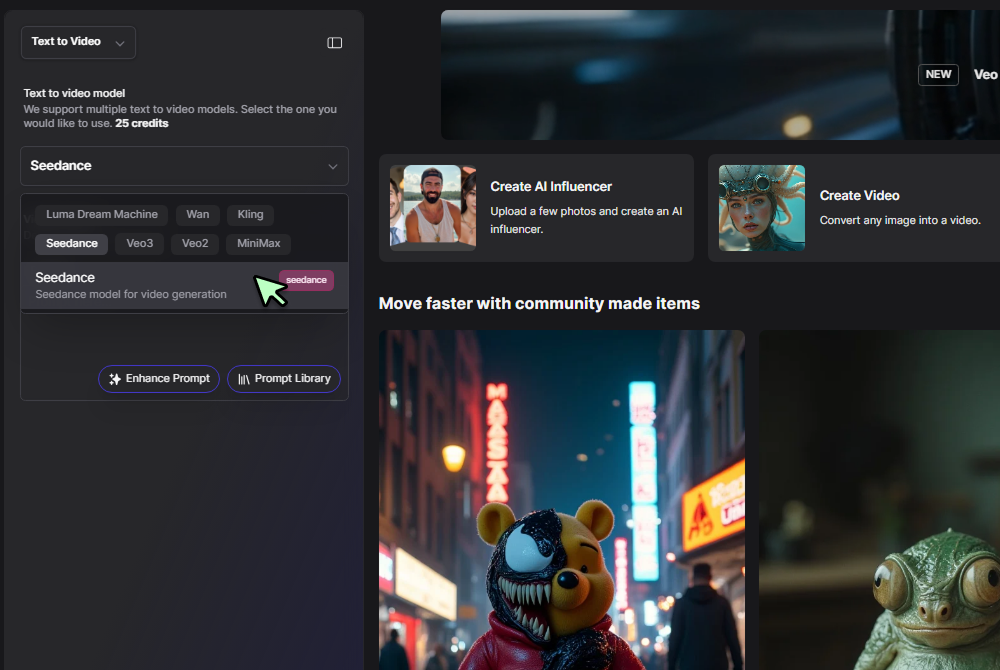Select the Wan model tab
Image resolution: width=1000 pixels, height=670 pixels.
197,214
